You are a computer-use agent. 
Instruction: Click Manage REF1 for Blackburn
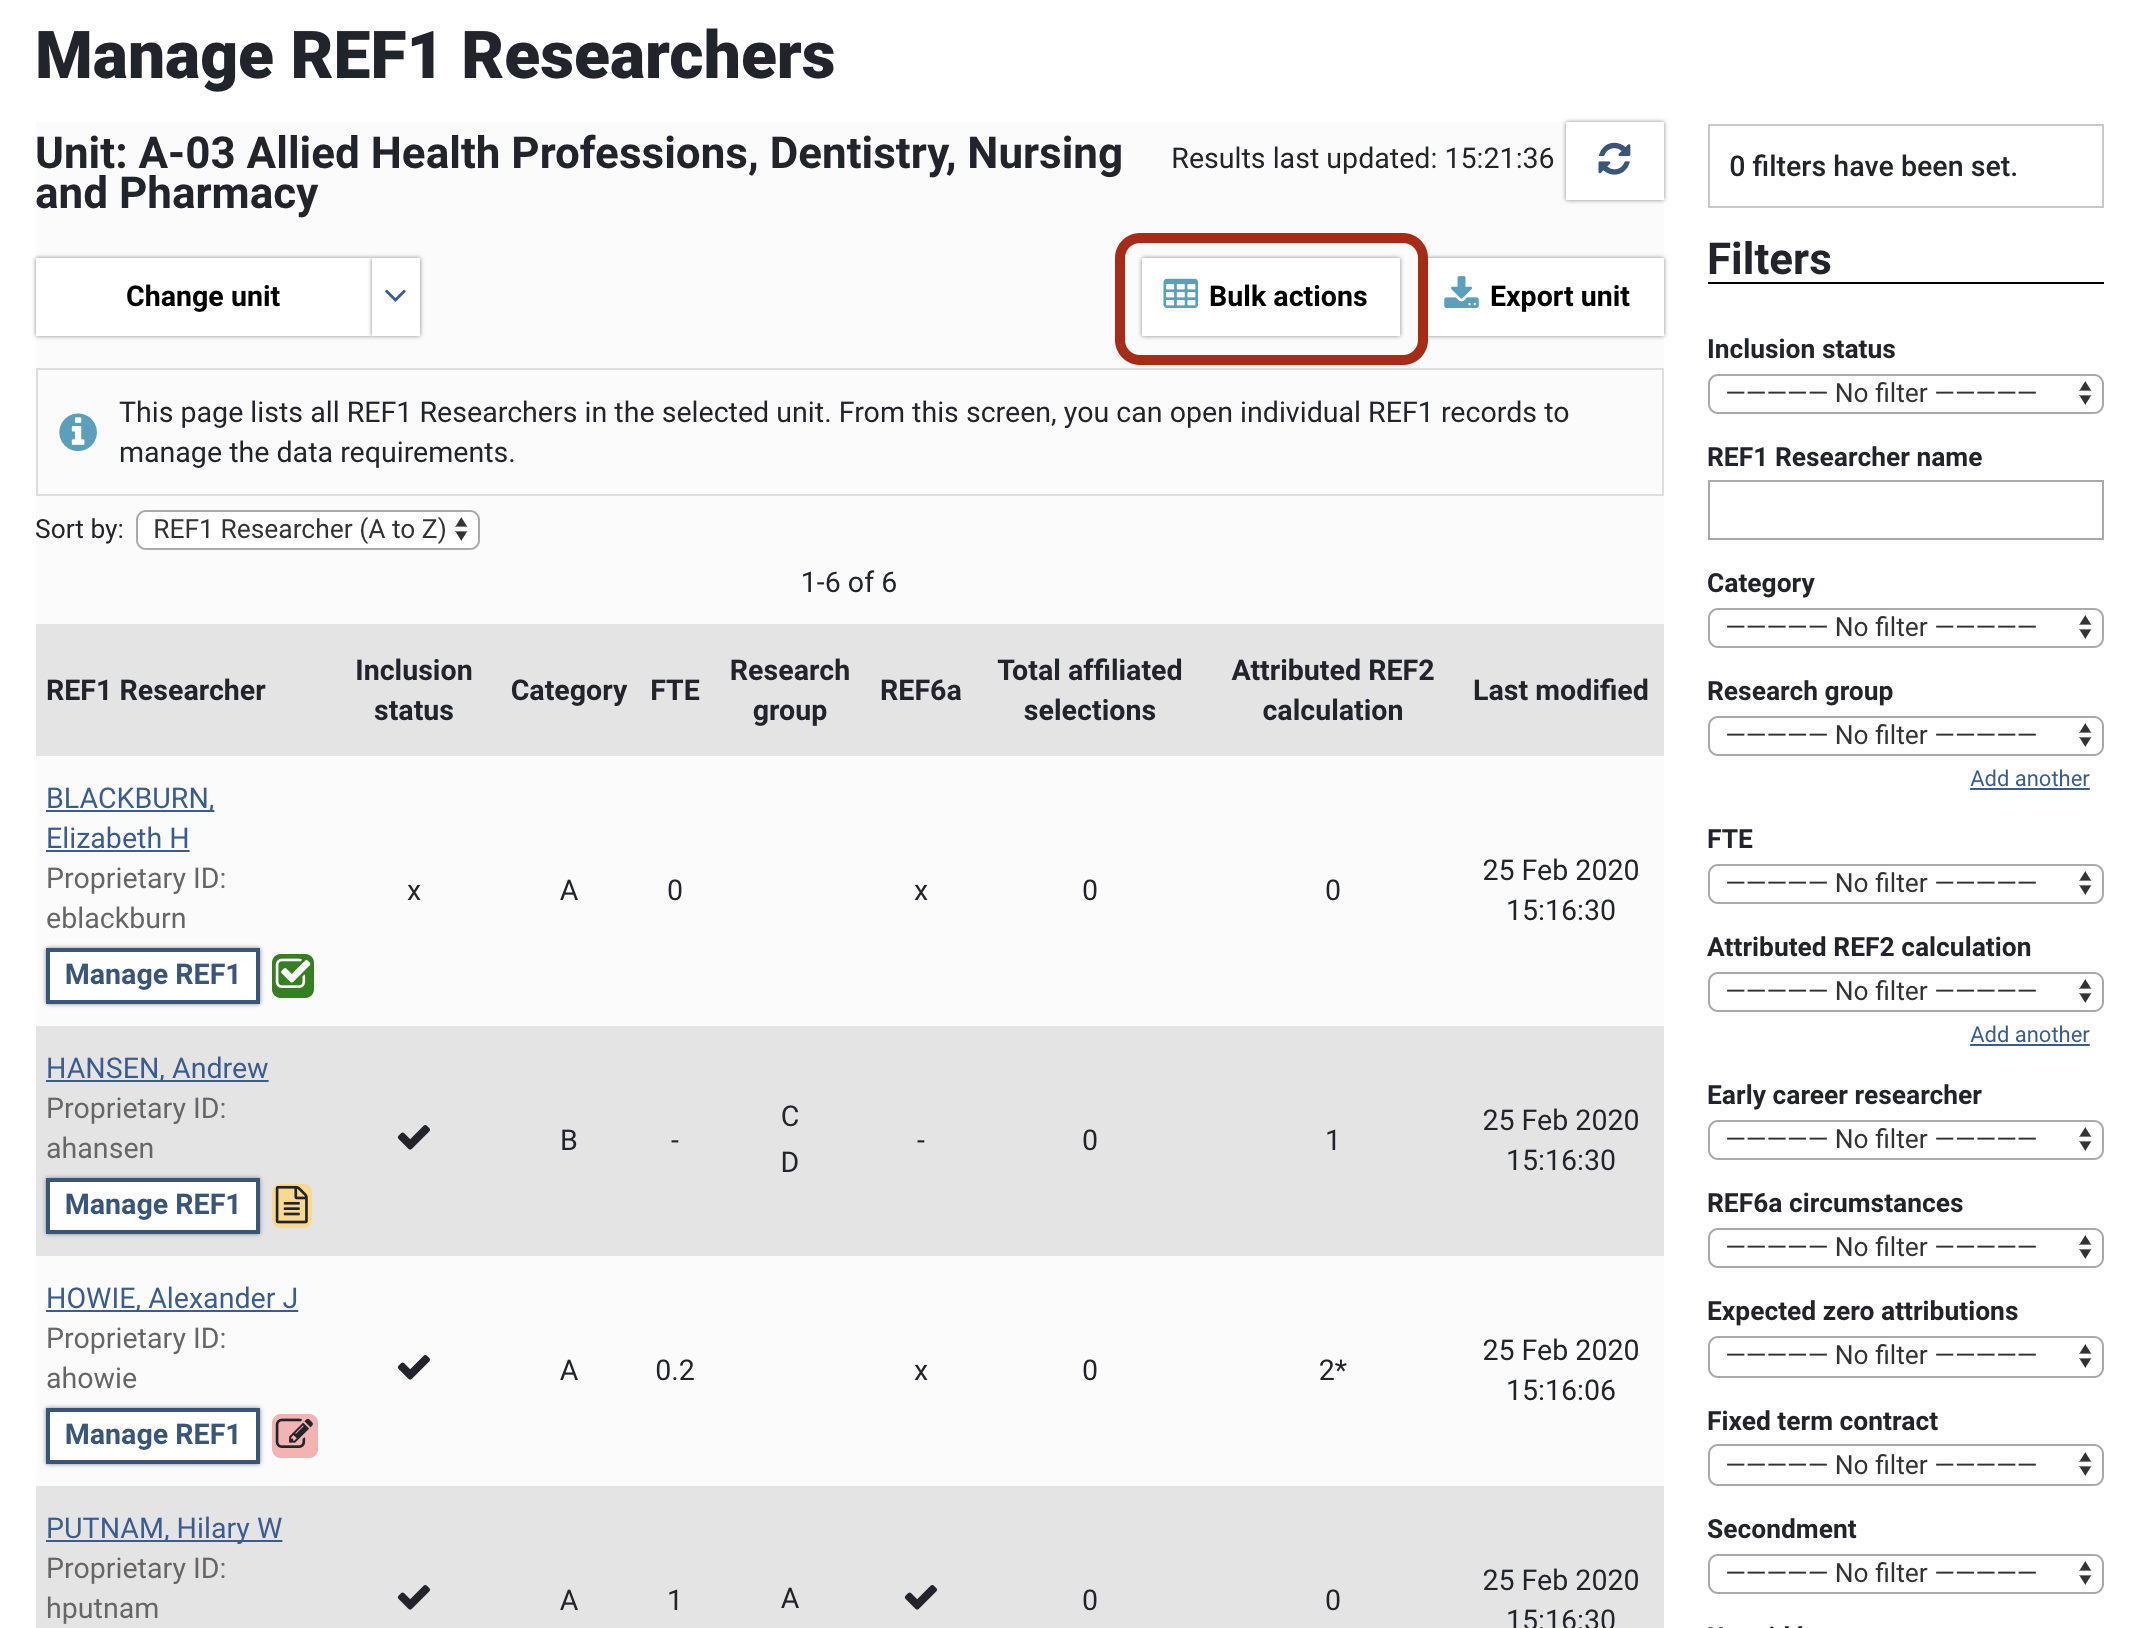[x=152, y=975]
